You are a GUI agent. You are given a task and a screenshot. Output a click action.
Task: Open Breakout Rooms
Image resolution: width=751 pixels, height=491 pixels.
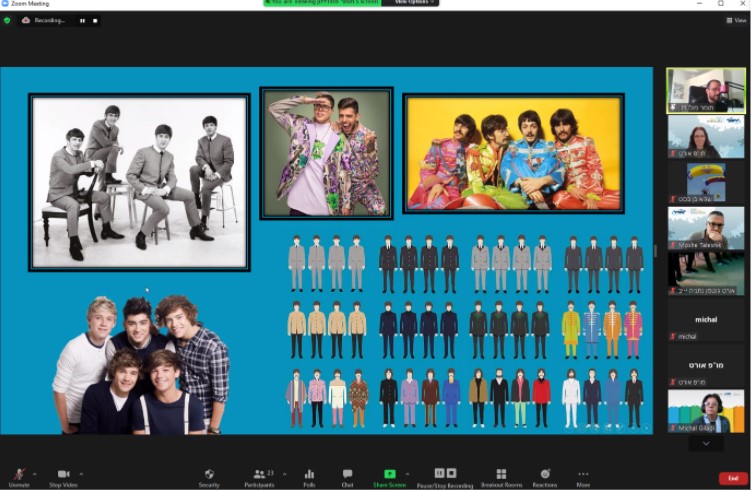(x=501, y=477)
